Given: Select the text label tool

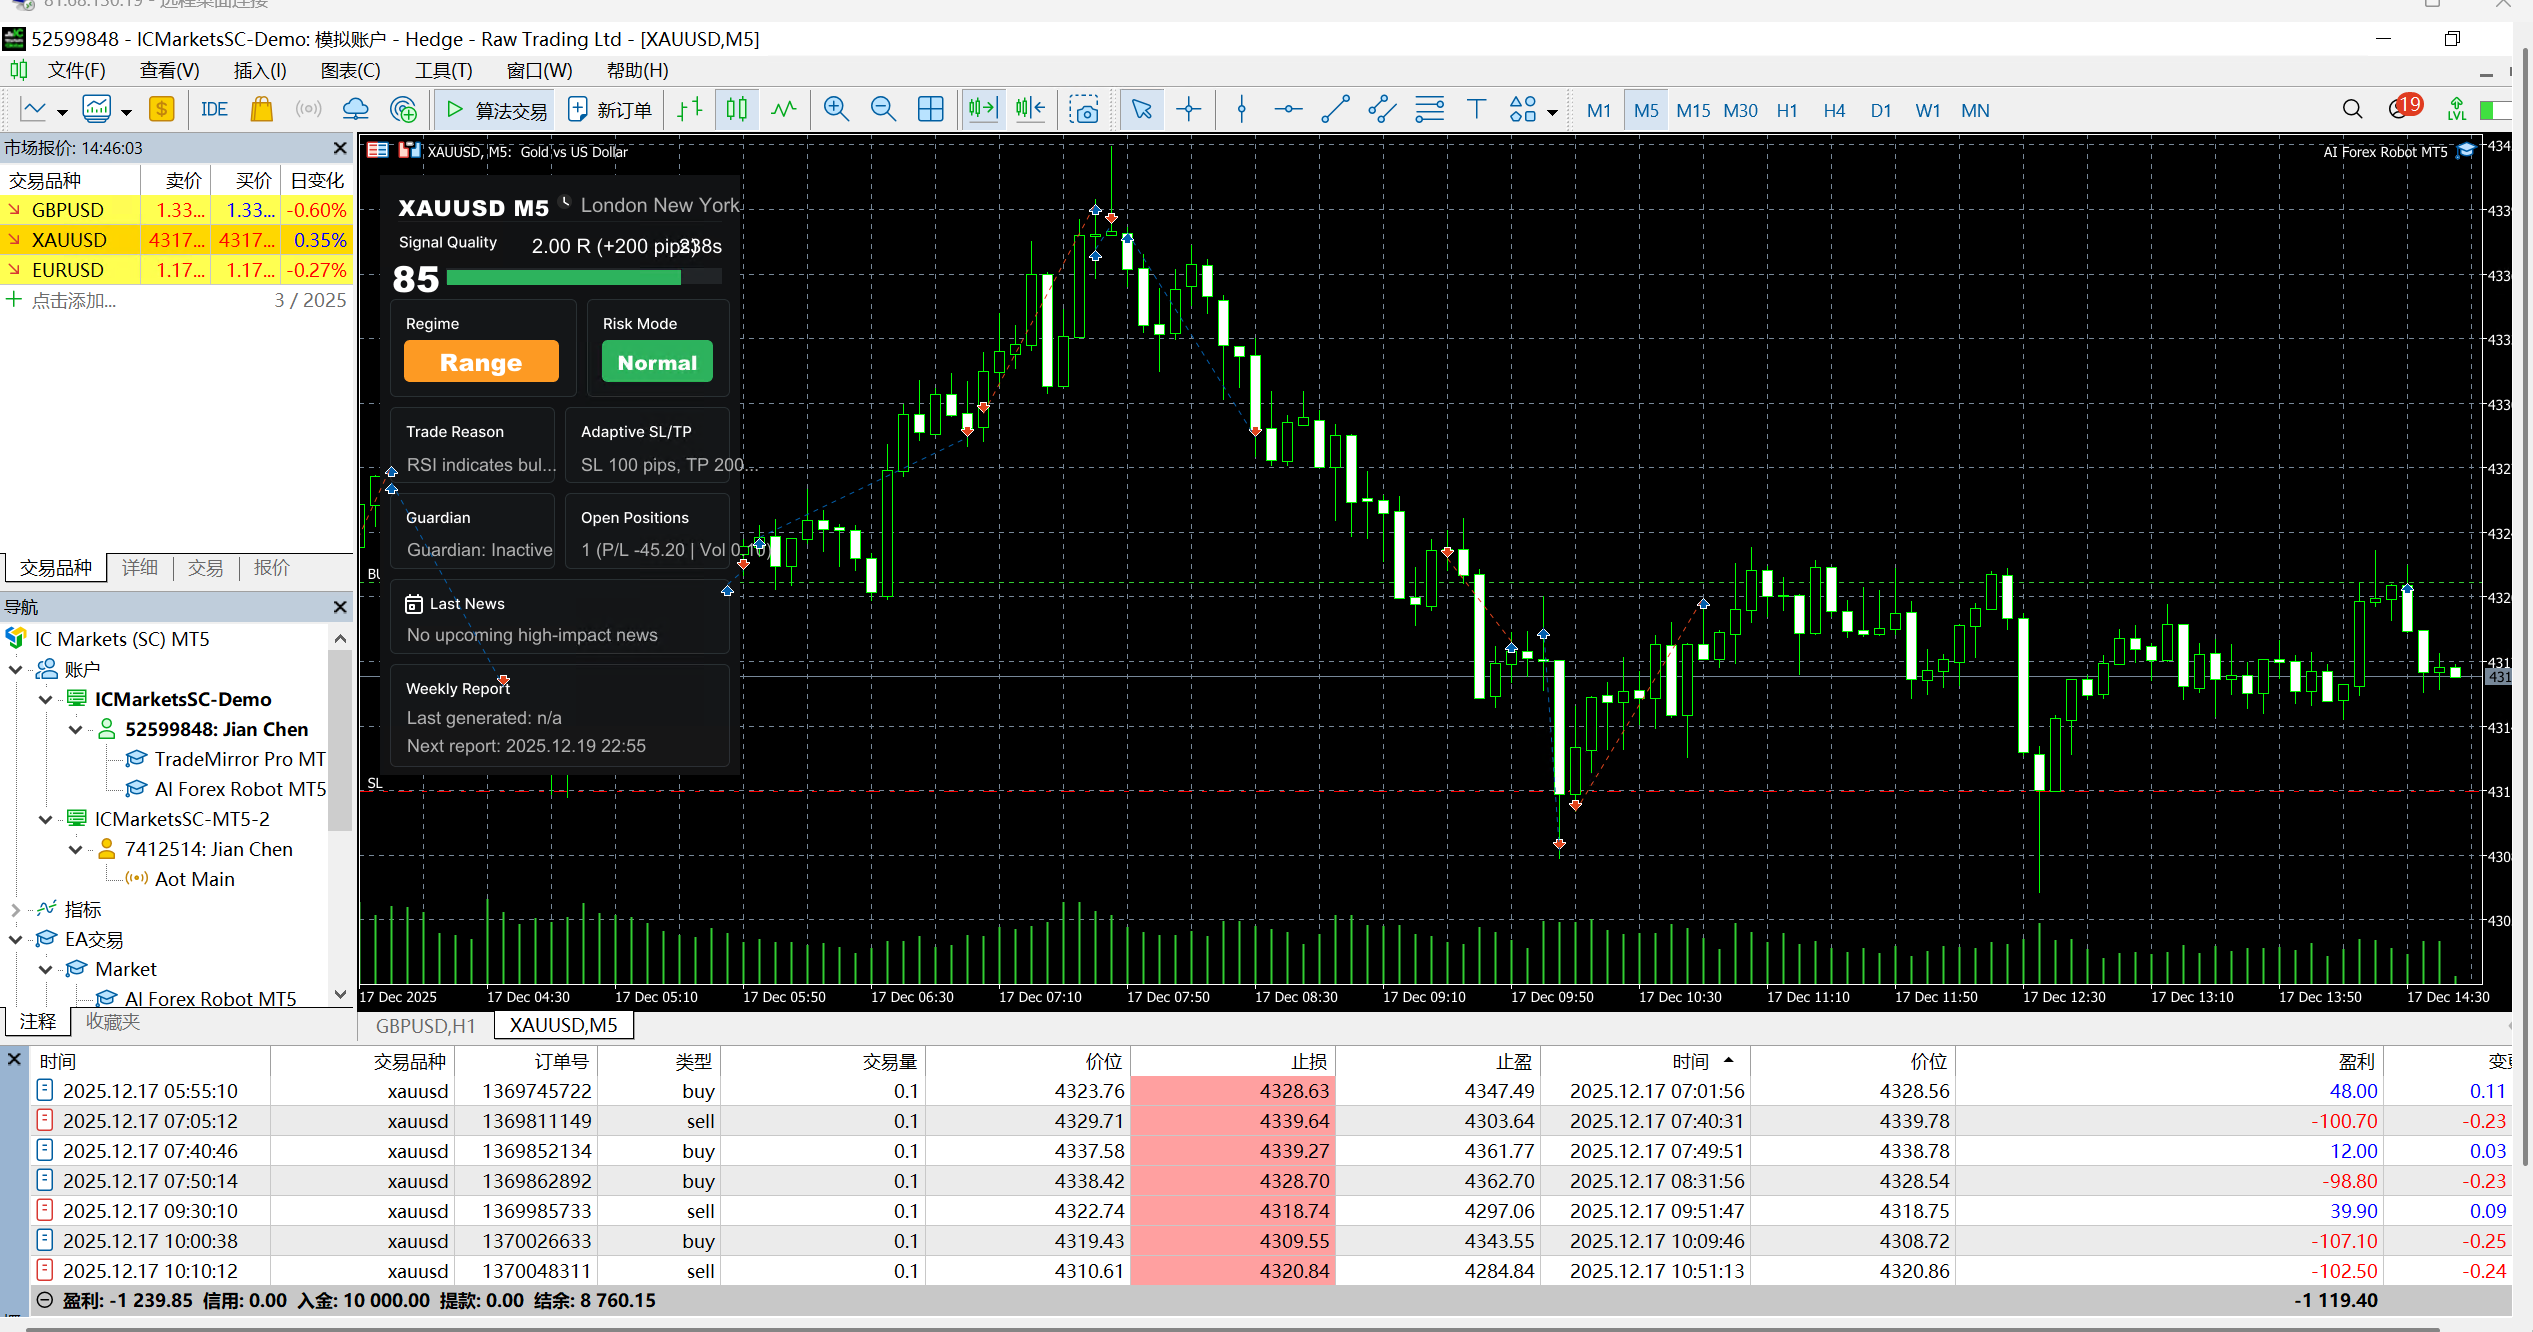Looking at the screenshot, I should 1476,110.
